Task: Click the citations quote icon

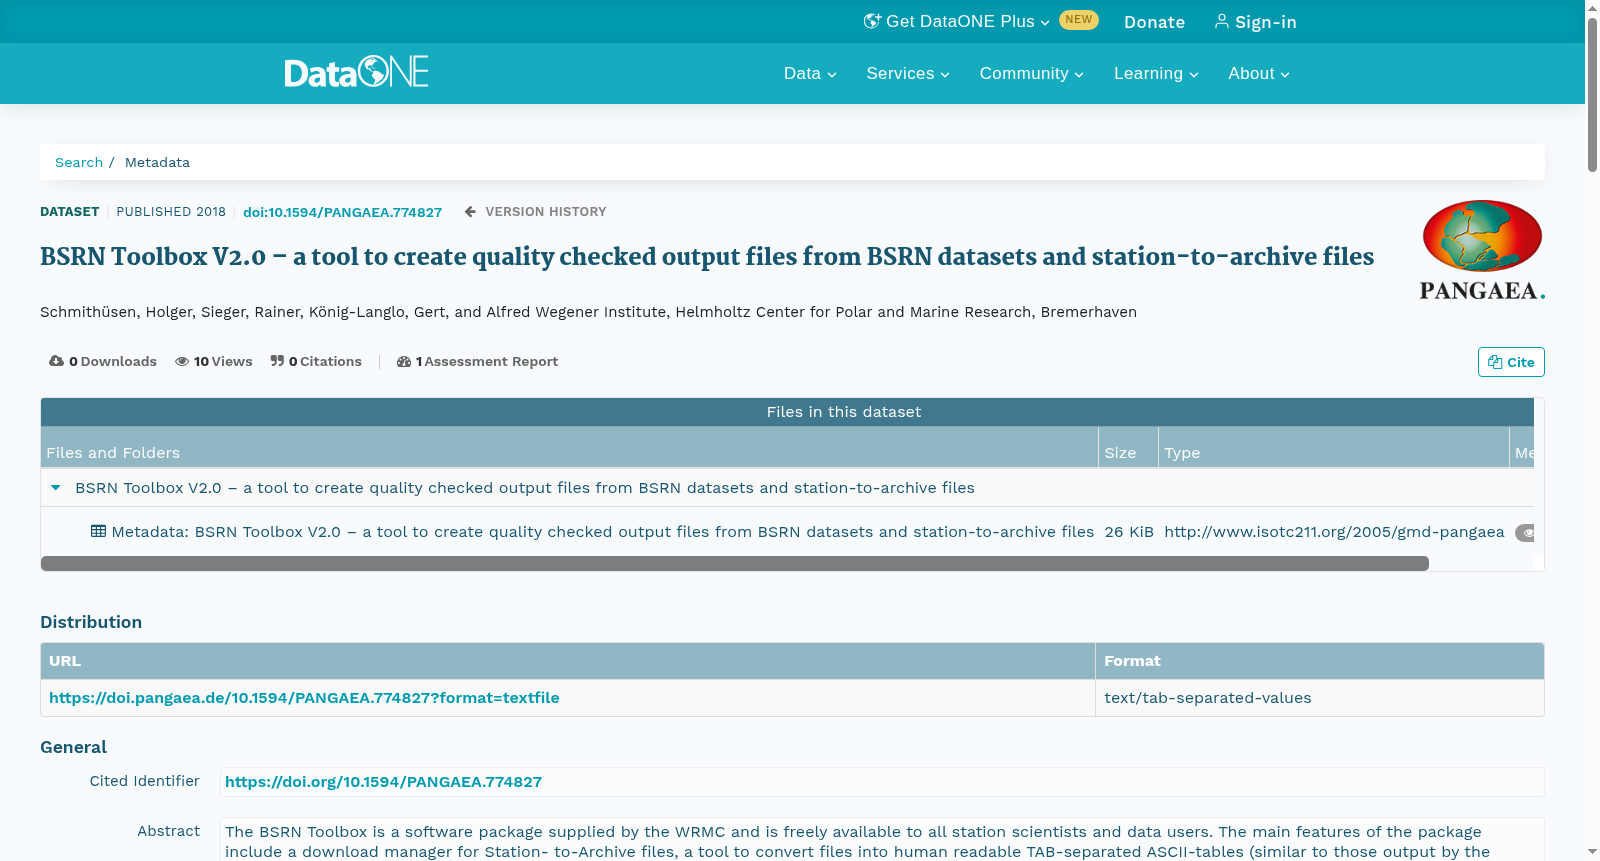Action: tap(277, 361)
